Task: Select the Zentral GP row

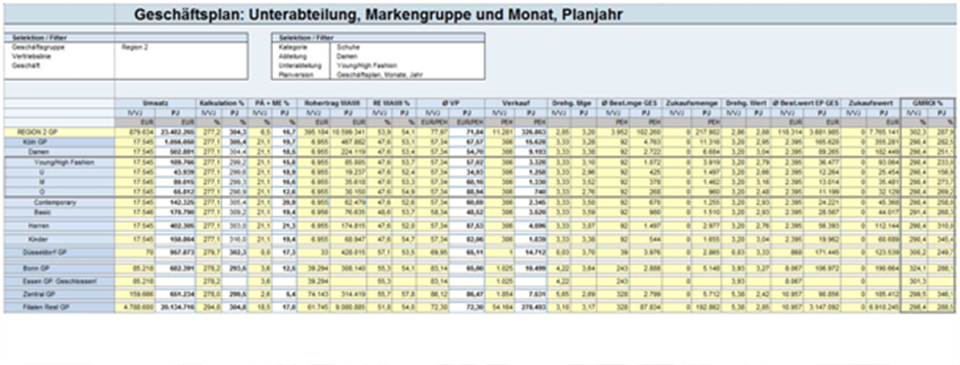Action: coord(36,295)
